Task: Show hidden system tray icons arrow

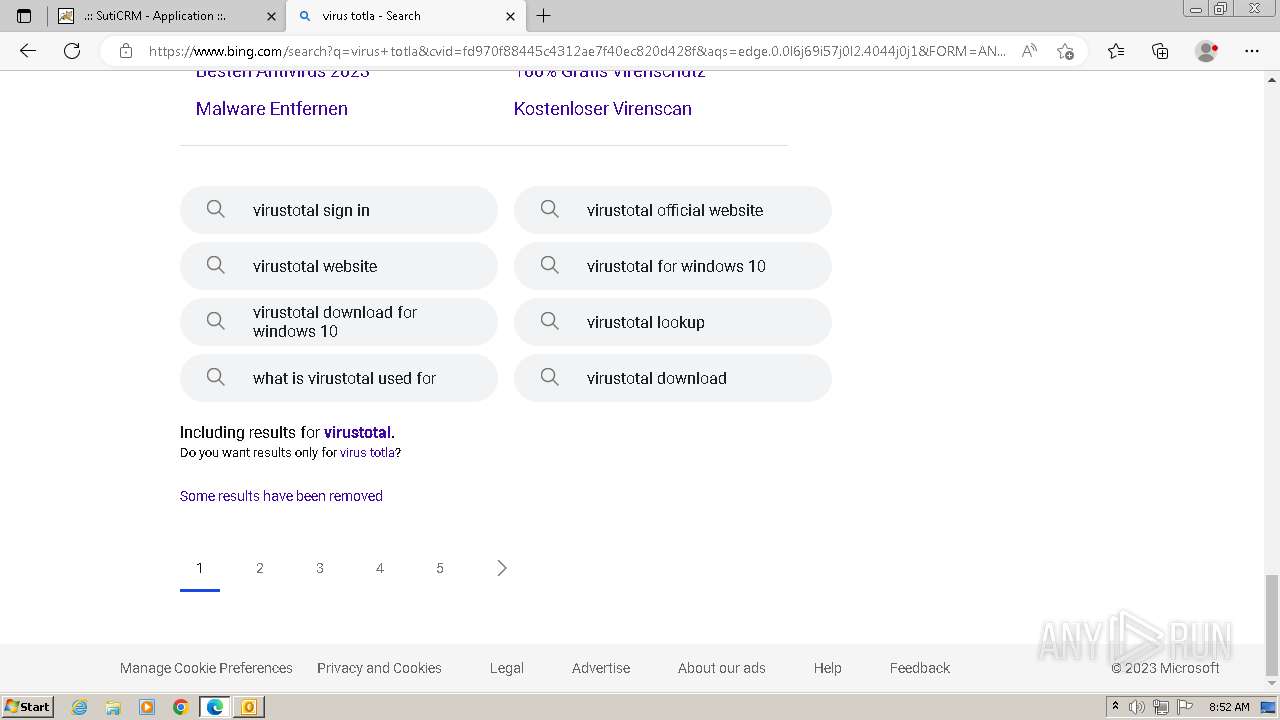Action: tap(1116, 707)
